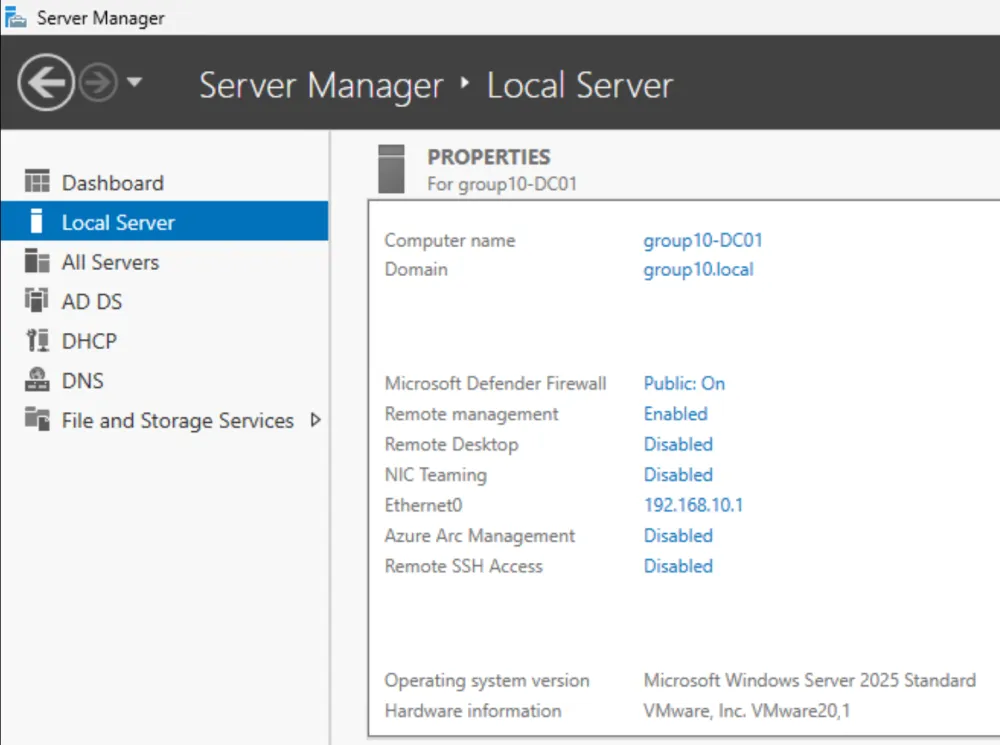Screen dimensions: 1000x745
Task: Click the Local Server breadcrumb title
Action: (580, 86)
